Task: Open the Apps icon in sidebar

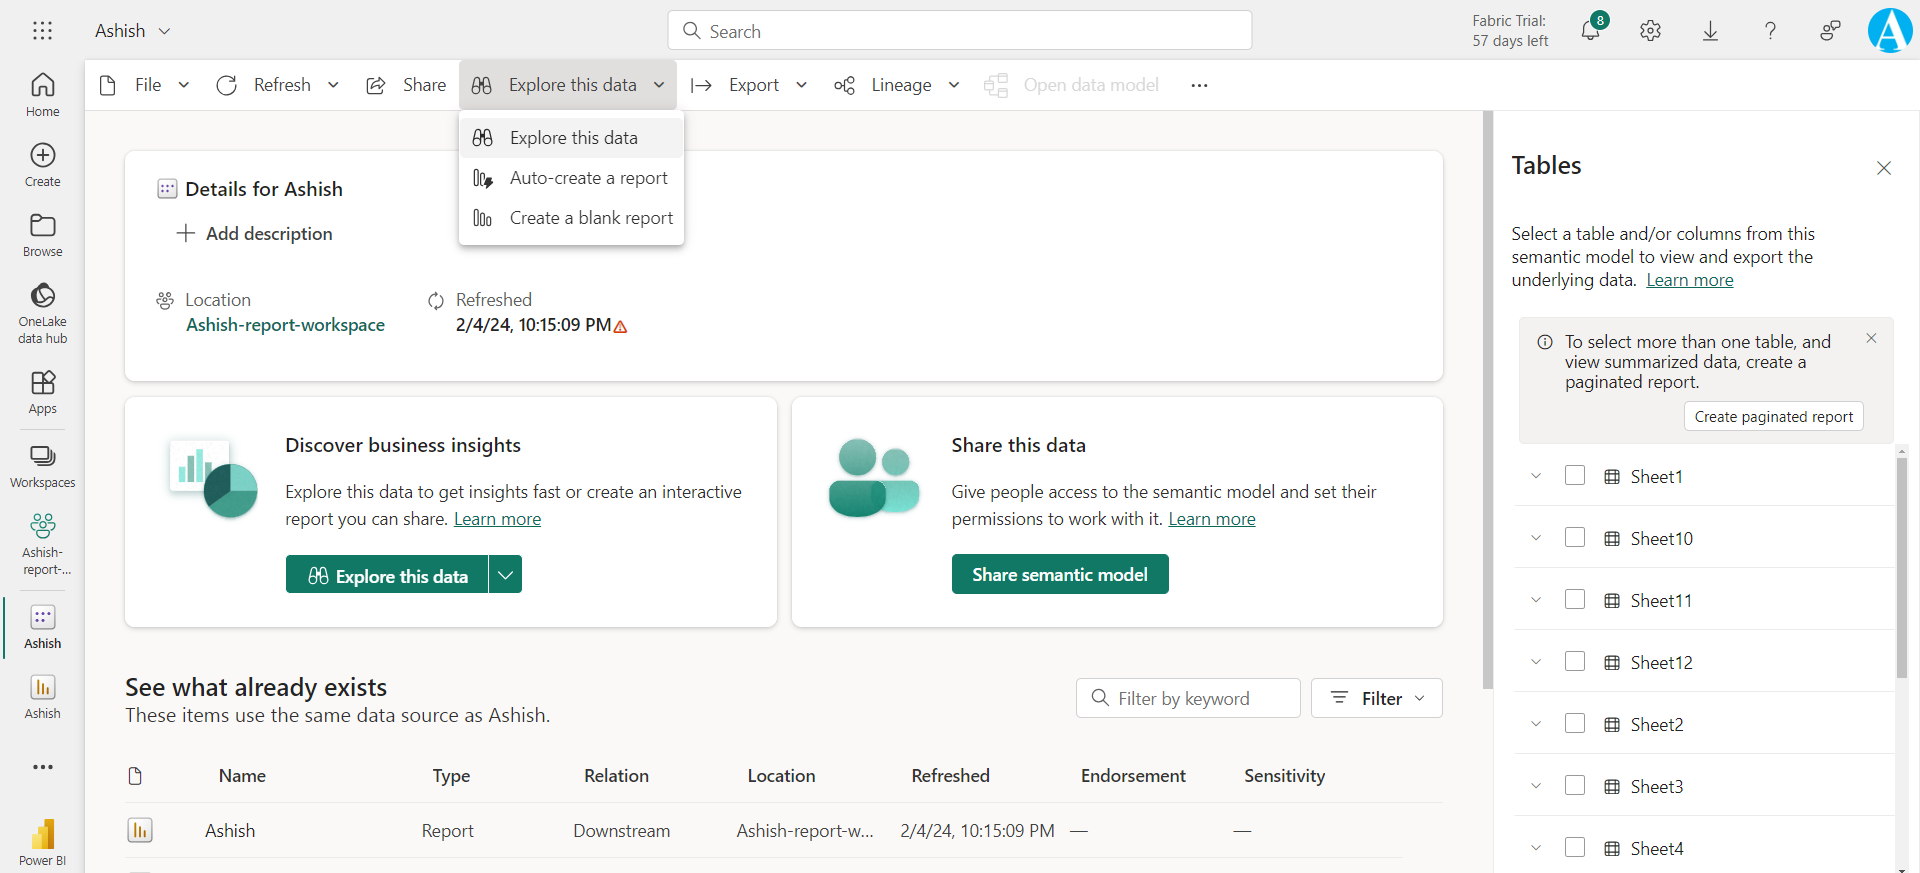Action: [x=42, y=392]
